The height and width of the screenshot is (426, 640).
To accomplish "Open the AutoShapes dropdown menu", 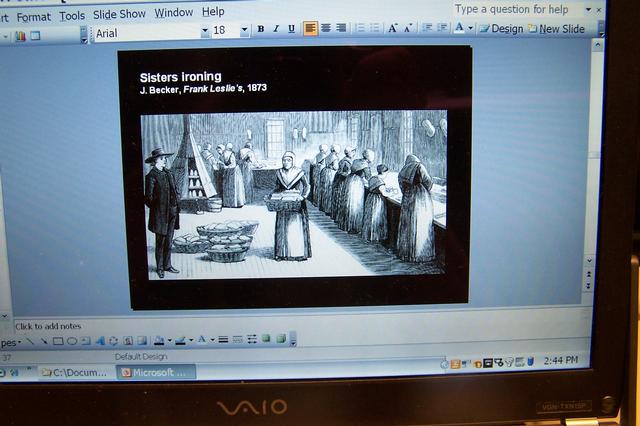I will [10, 343].
